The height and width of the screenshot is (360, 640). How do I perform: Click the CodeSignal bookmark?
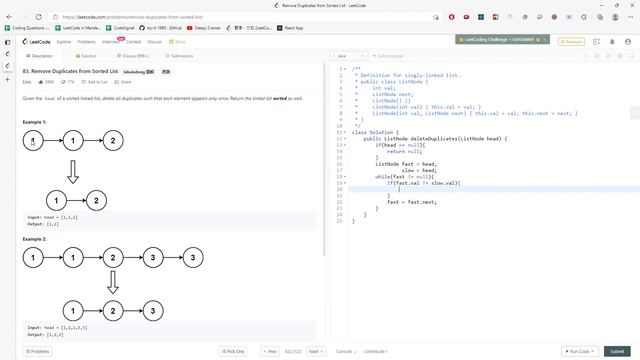click(x=120, y=28)
